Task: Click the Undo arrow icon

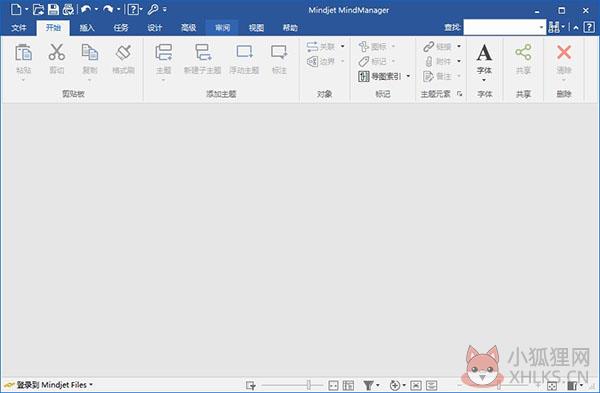Action: (86, 9)
